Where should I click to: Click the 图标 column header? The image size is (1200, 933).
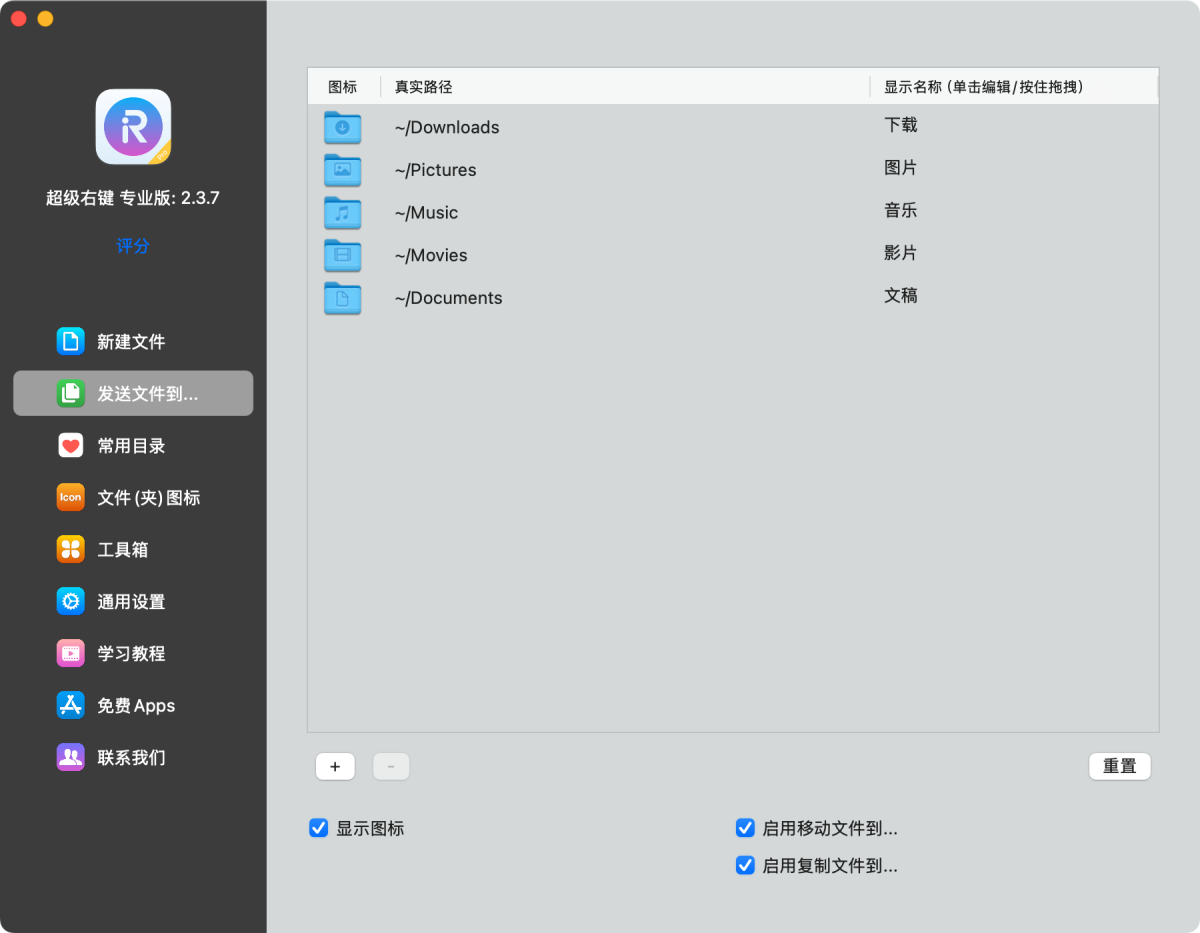pyautogui.click(x=343, y=87)
